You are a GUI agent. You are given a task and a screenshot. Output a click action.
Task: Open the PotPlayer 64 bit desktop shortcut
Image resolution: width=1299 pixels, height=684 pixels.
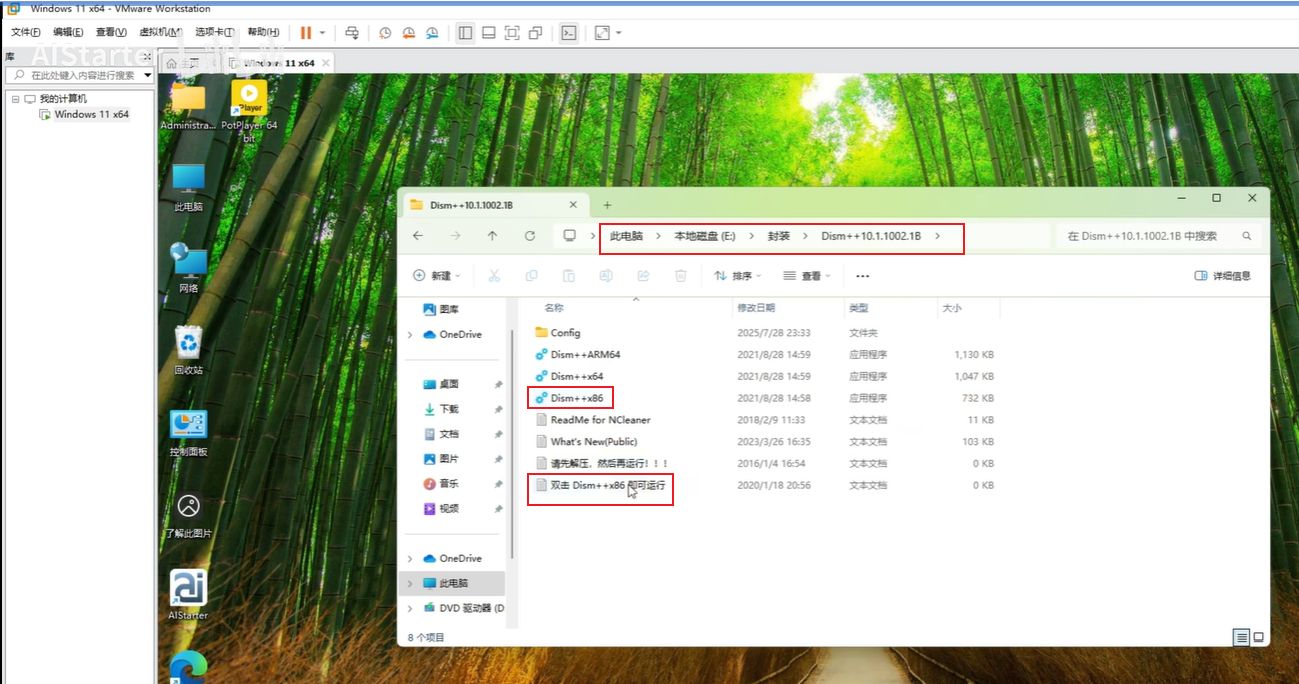click(249, 100)
